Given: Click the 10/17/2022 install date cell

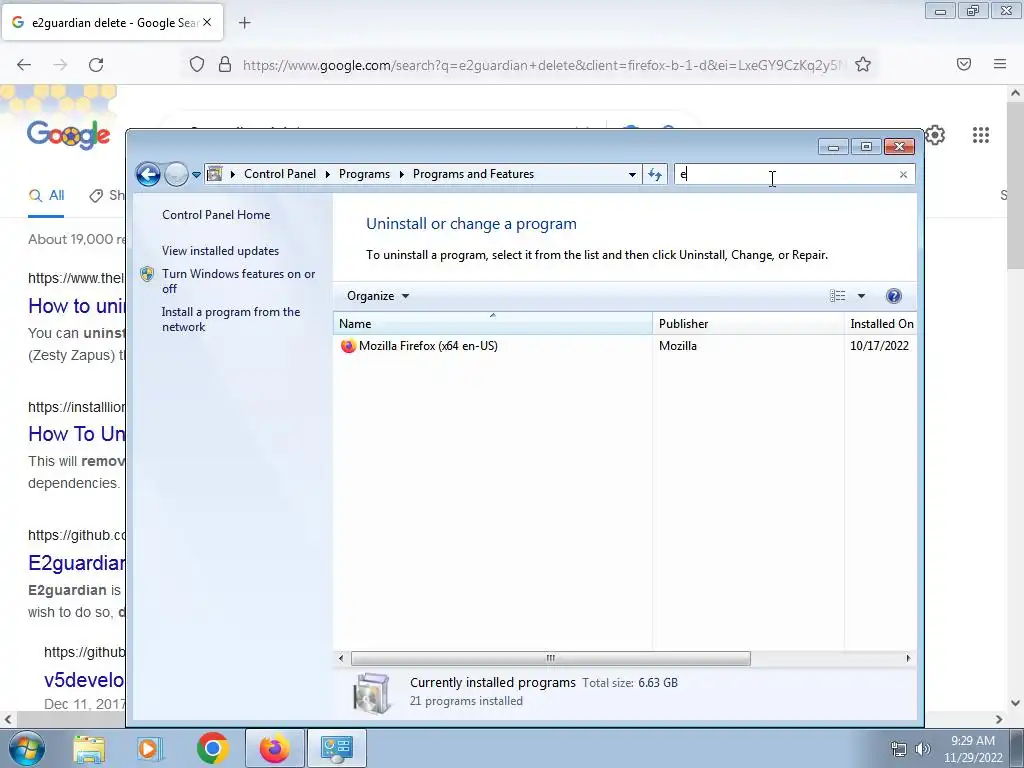Looking at the screenshot, I should coord(879,346).
